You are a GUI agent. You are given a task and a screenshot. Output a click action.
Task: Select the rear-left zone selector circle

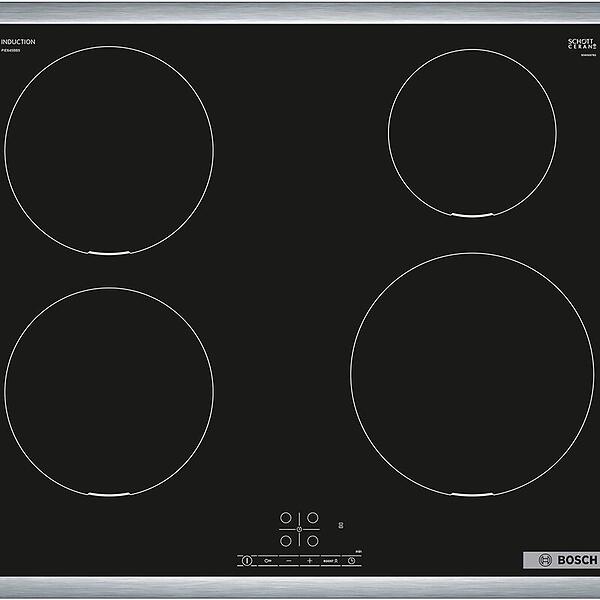pos(286,517)
